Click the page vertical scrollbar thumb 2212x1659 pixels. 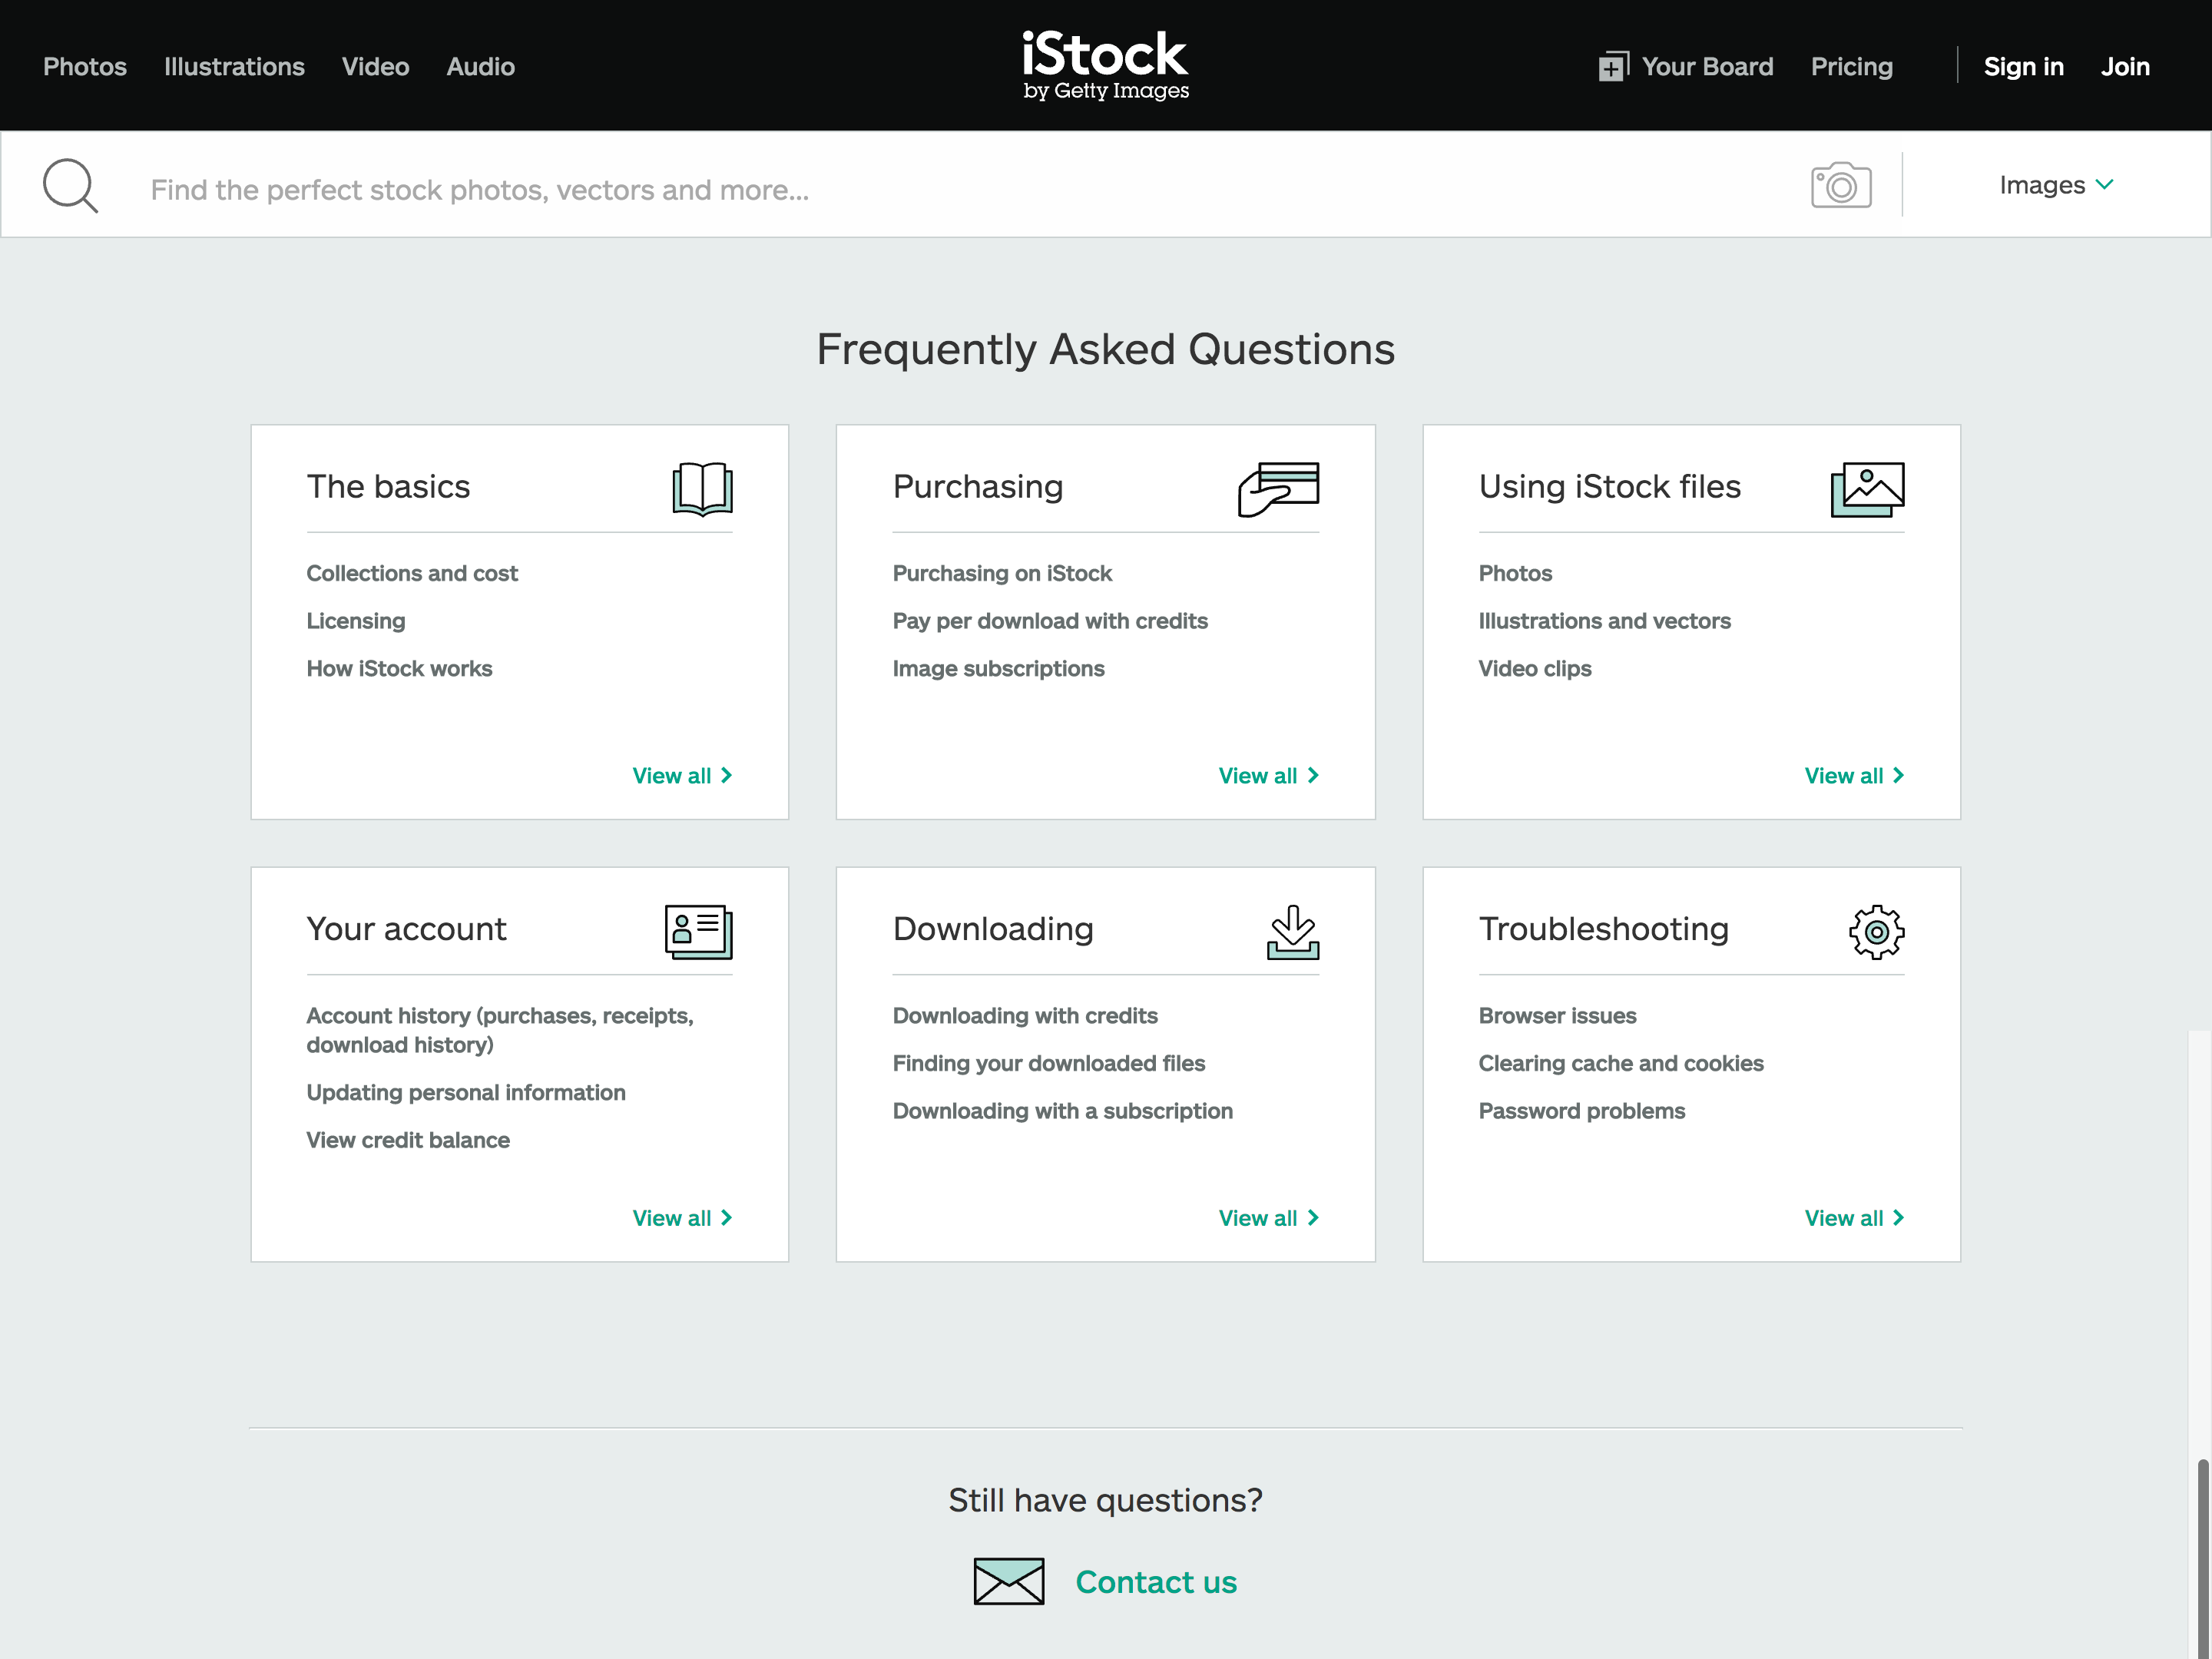pyautogui.click(x=2203, y=1558)
